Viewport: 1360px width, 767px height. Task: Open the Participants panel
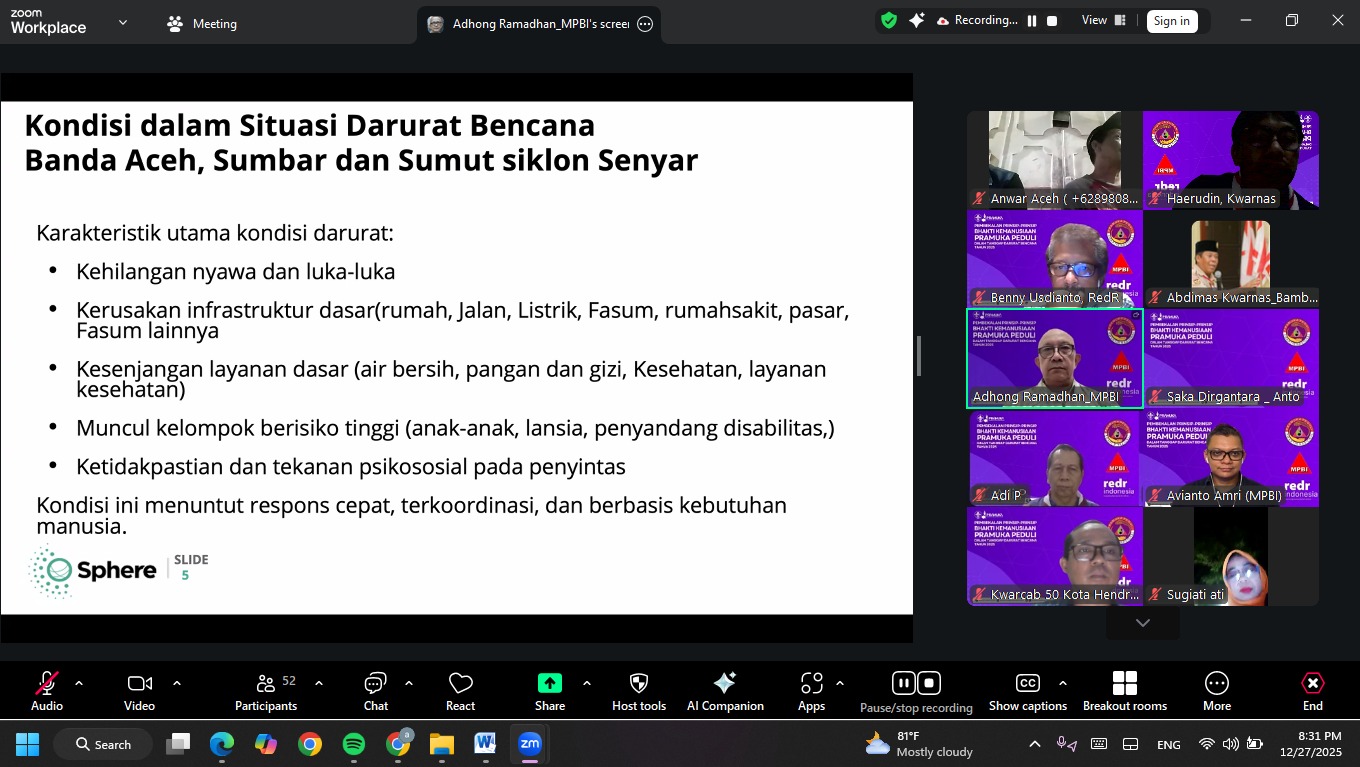coord(266,691)
